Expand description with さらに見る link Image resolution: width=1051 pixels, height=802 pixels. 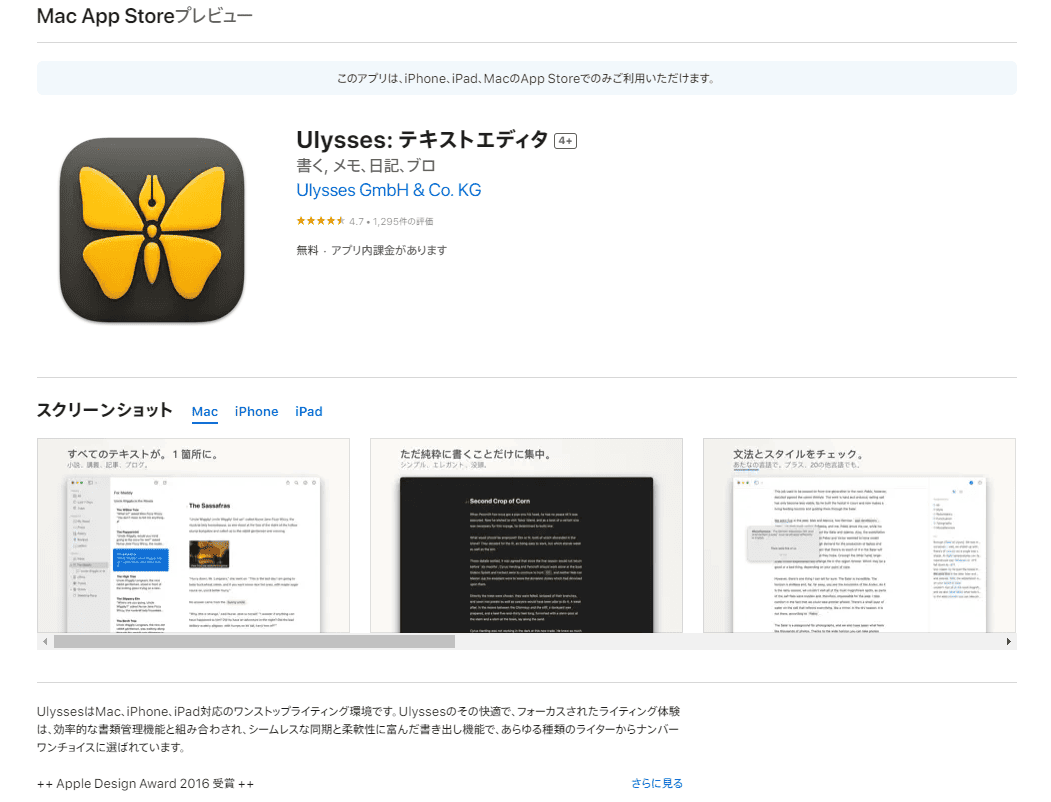pos(656,783)
